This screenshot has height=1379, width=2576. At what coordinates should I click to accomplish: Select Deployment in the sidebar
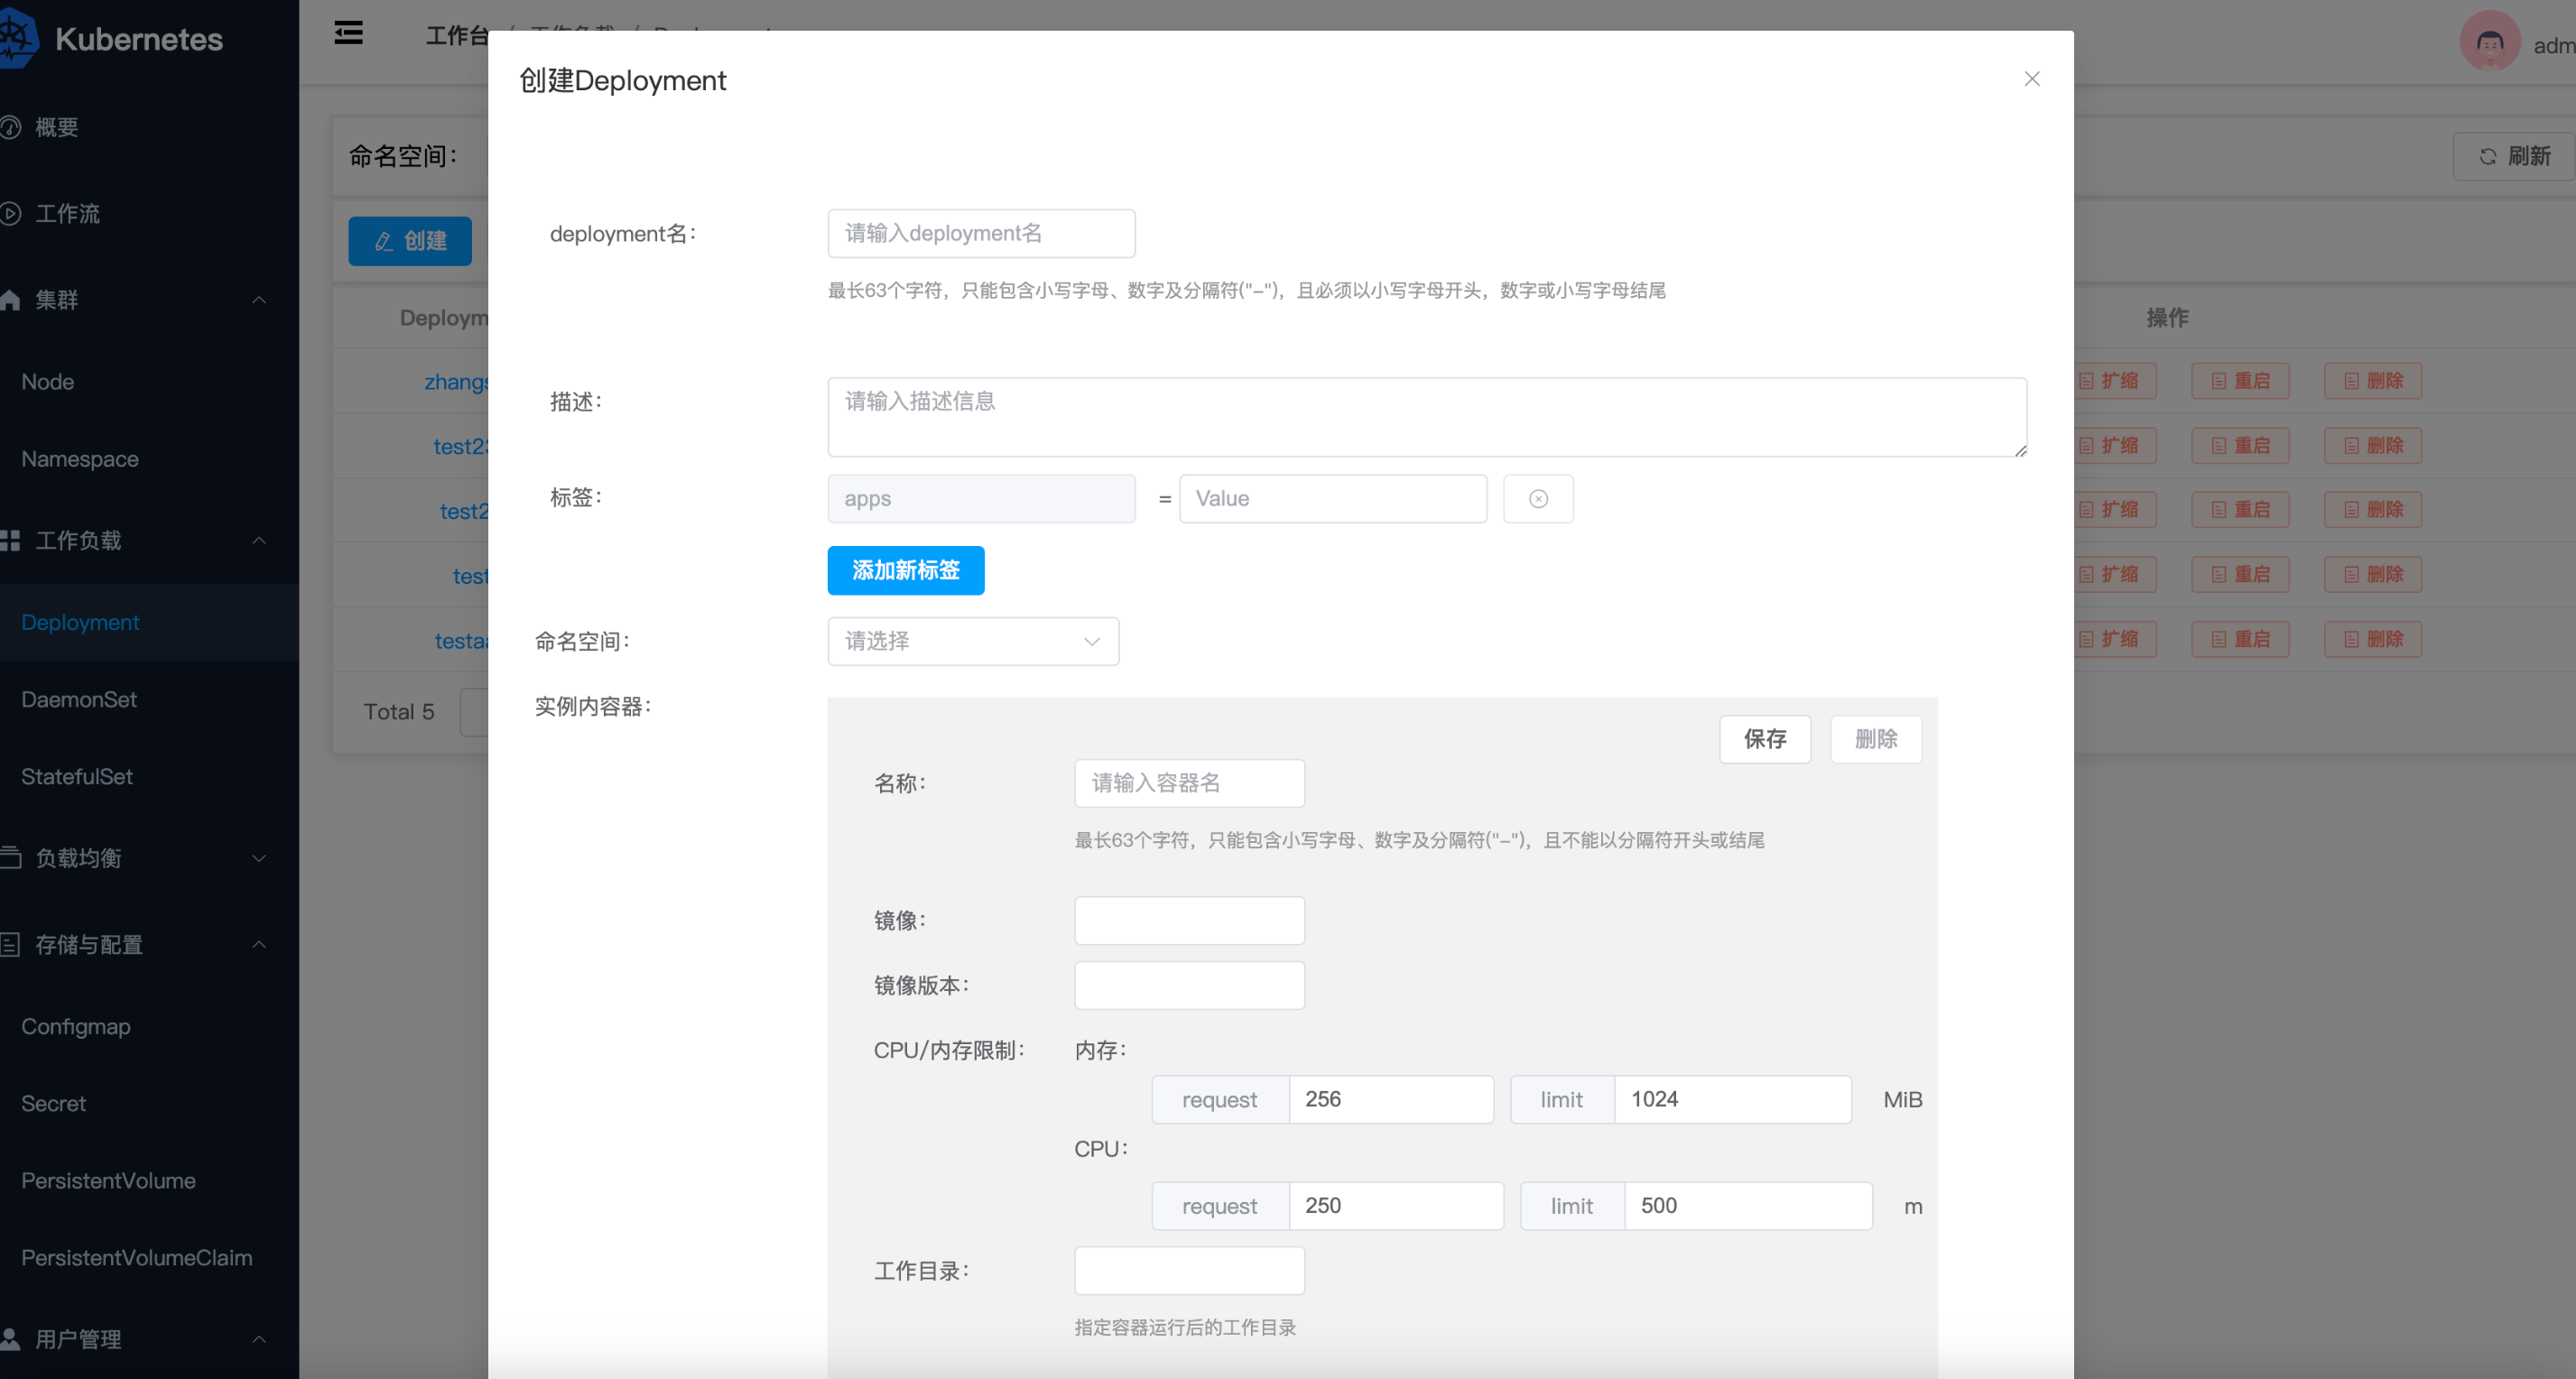tap(149, 622)
